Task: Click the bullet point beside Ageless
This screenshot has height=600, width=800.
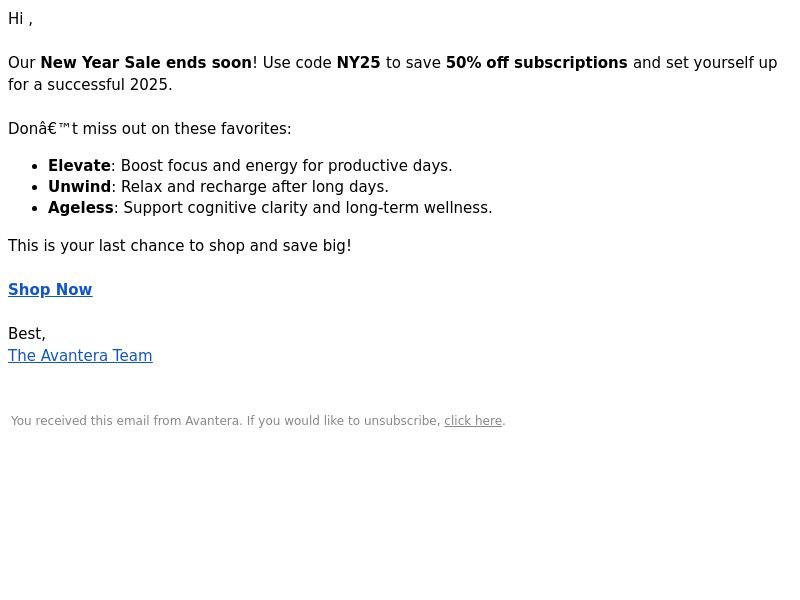Action: click(35, 209)
